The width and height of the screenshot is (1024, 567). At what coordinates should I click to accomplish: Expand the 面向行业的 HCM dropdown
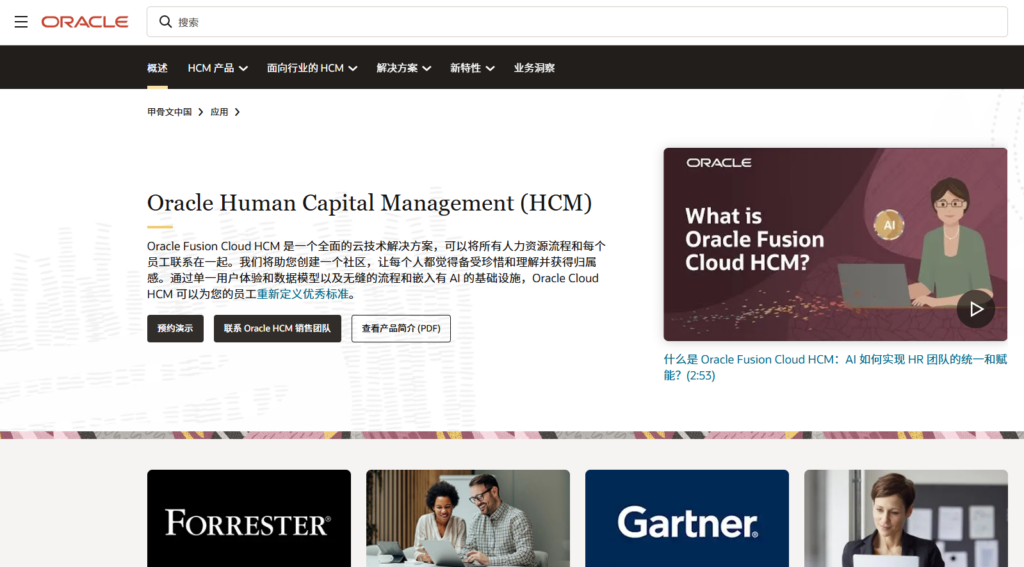pyautogui.click(x=312, y=68)
